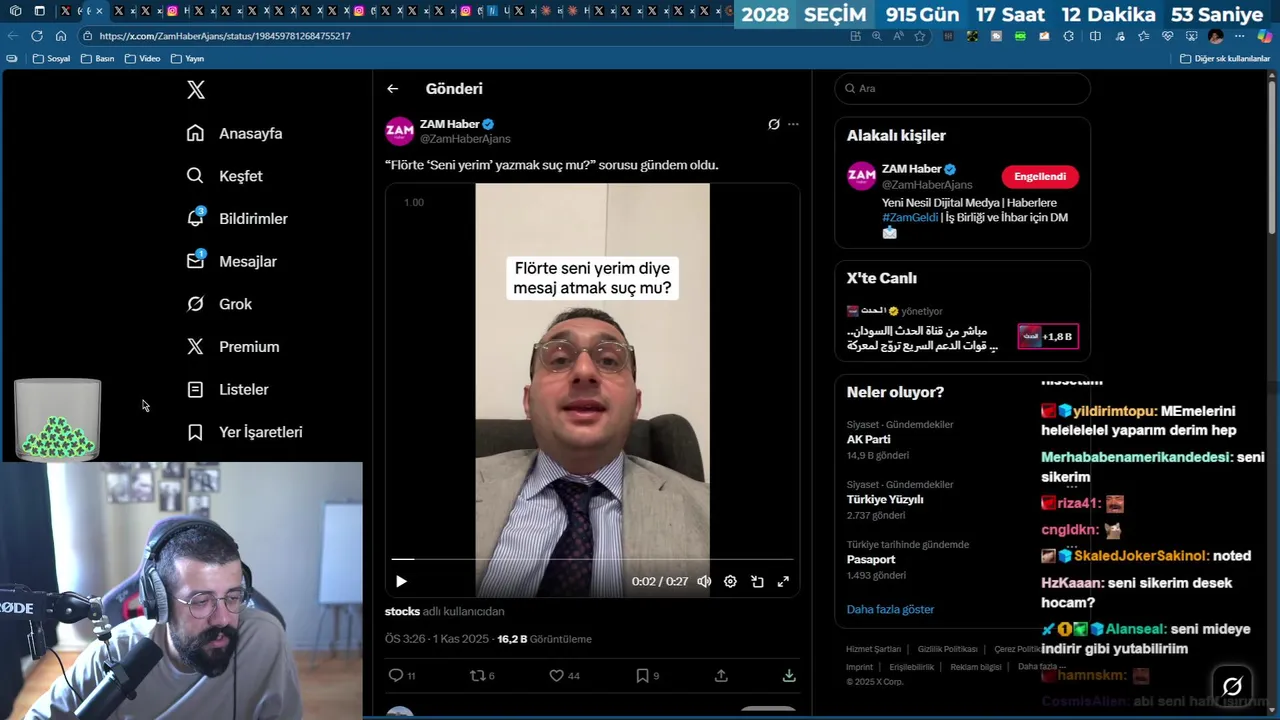Open Reklam bilgisi footer link

pos(976,667)
